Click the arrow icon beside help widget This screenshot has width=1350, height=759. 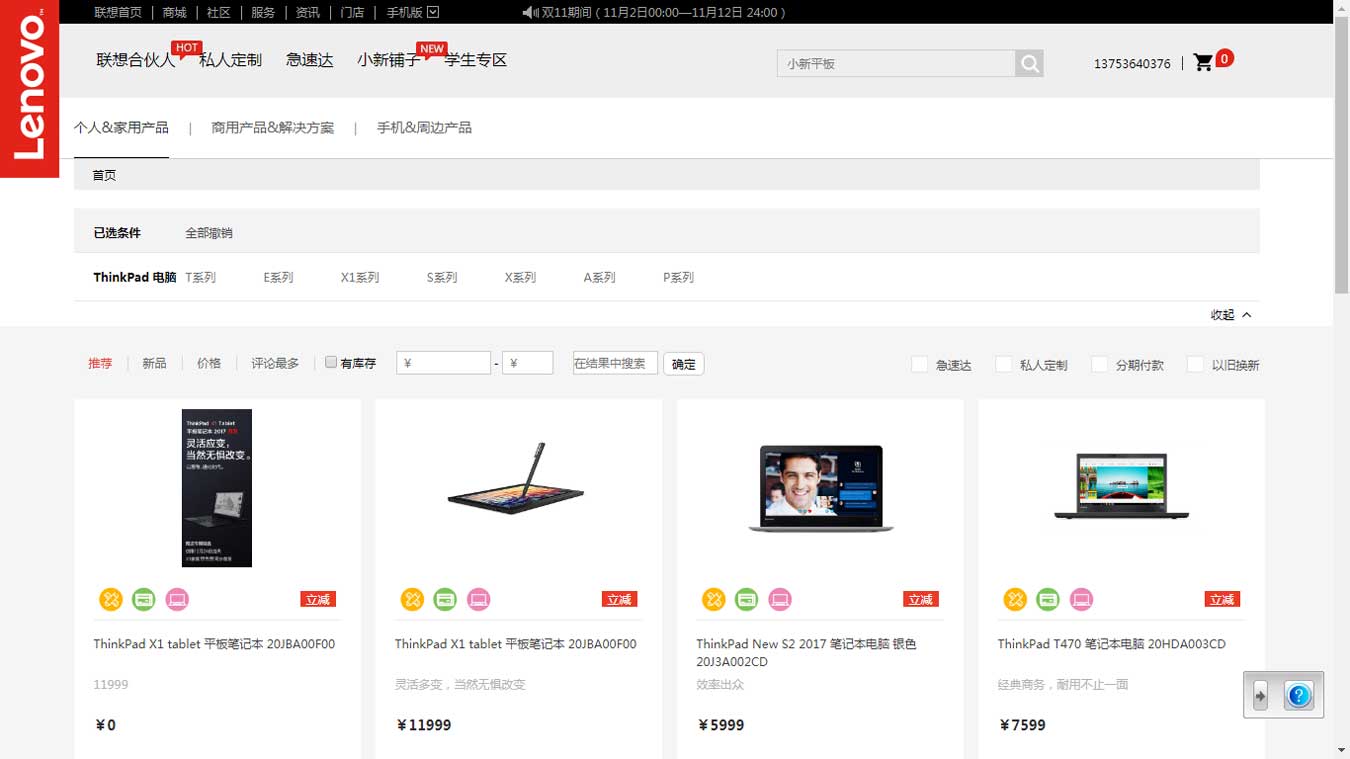1261,695
